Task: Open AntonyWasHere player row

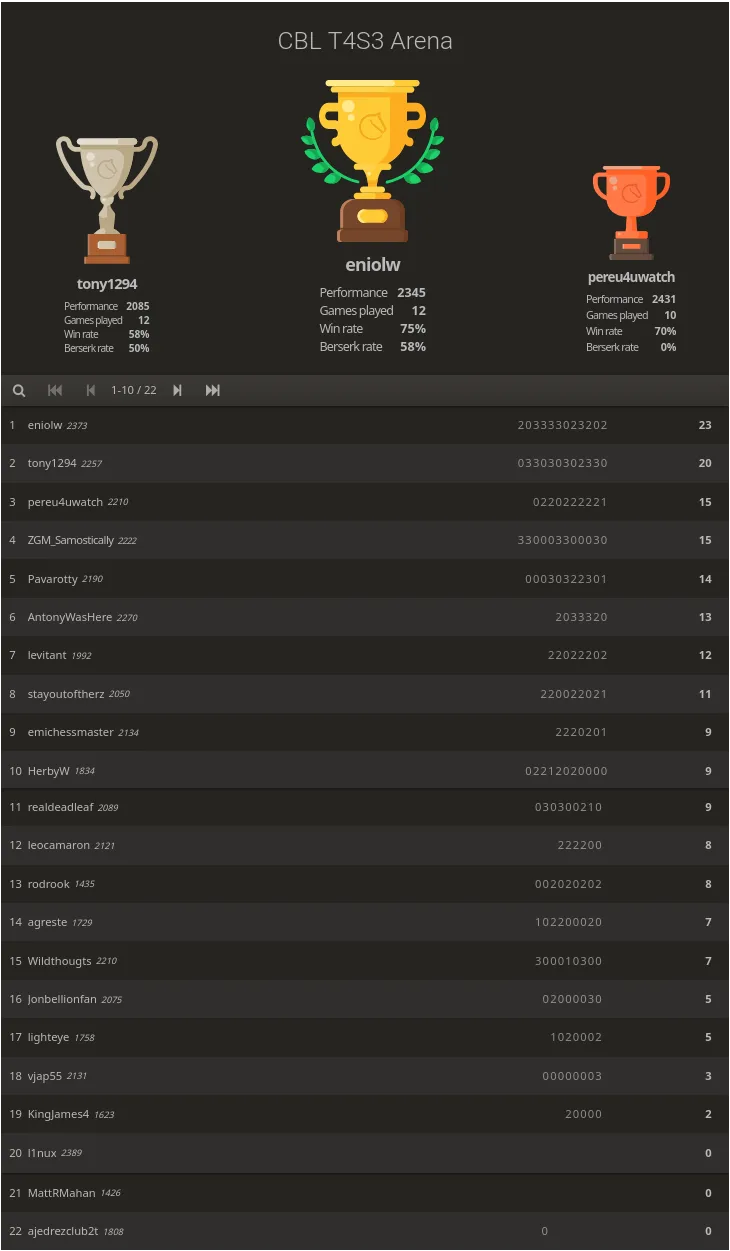Action: coord(69,617)
